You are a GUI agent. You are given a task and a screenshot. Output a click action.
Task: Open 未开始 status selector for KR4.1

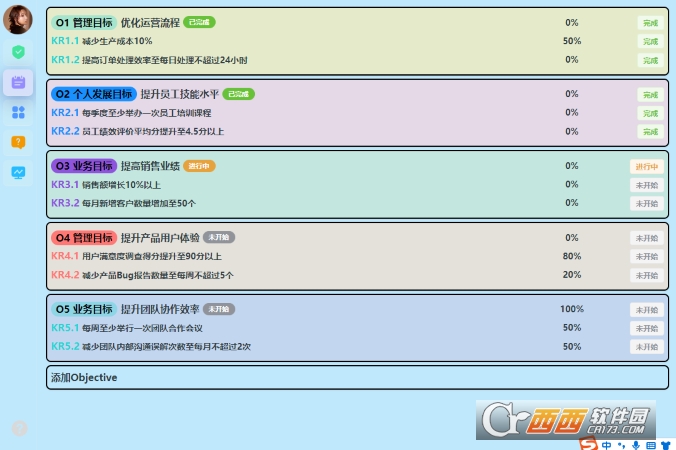647,257
